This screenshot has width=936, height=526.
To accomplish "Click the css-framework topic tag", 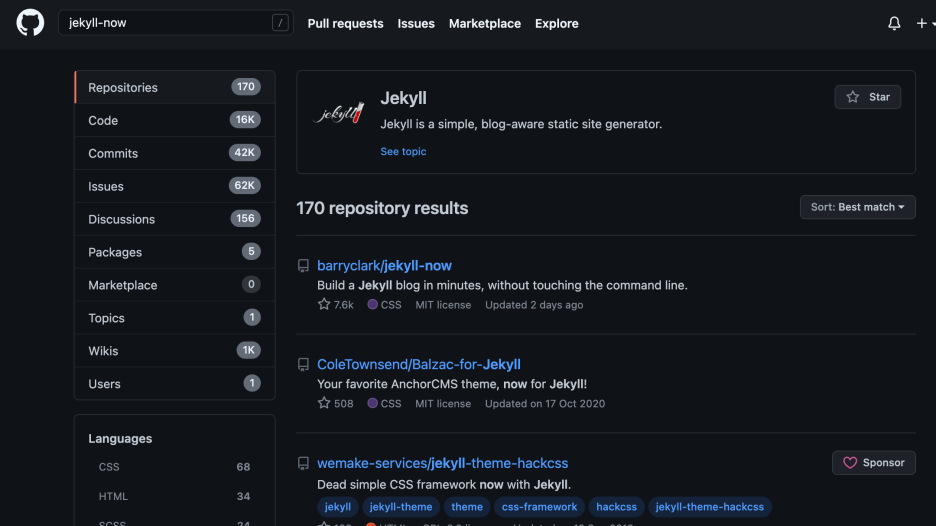I will click(x=539, y=506).
